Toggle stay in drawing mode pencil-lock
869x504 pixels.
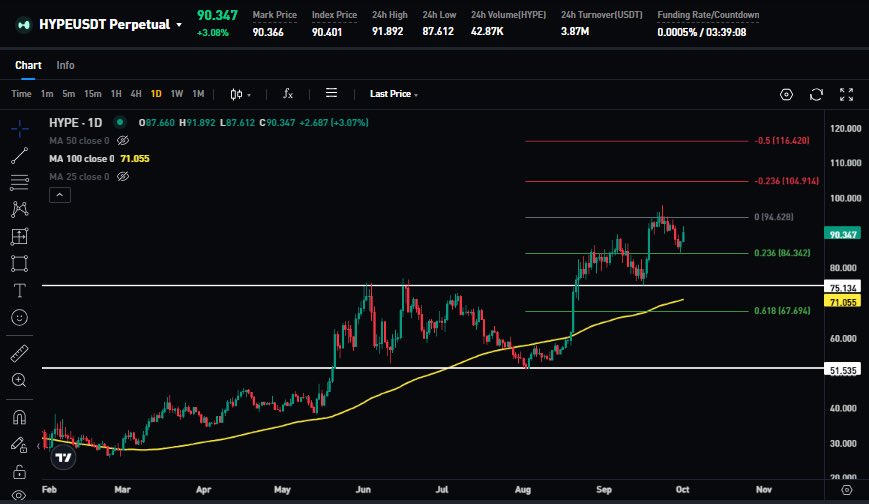(19, 444)
